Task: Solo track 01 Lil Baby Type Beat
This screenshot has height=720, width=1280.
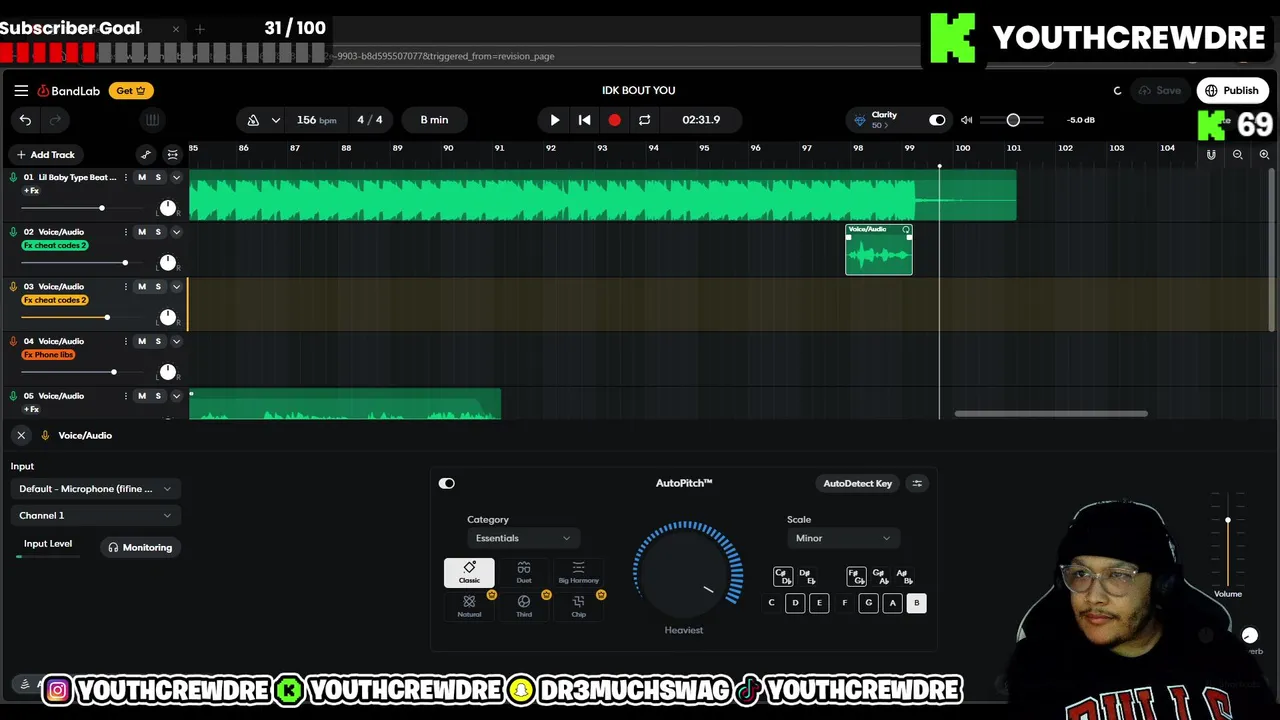Action: (158, 177)
